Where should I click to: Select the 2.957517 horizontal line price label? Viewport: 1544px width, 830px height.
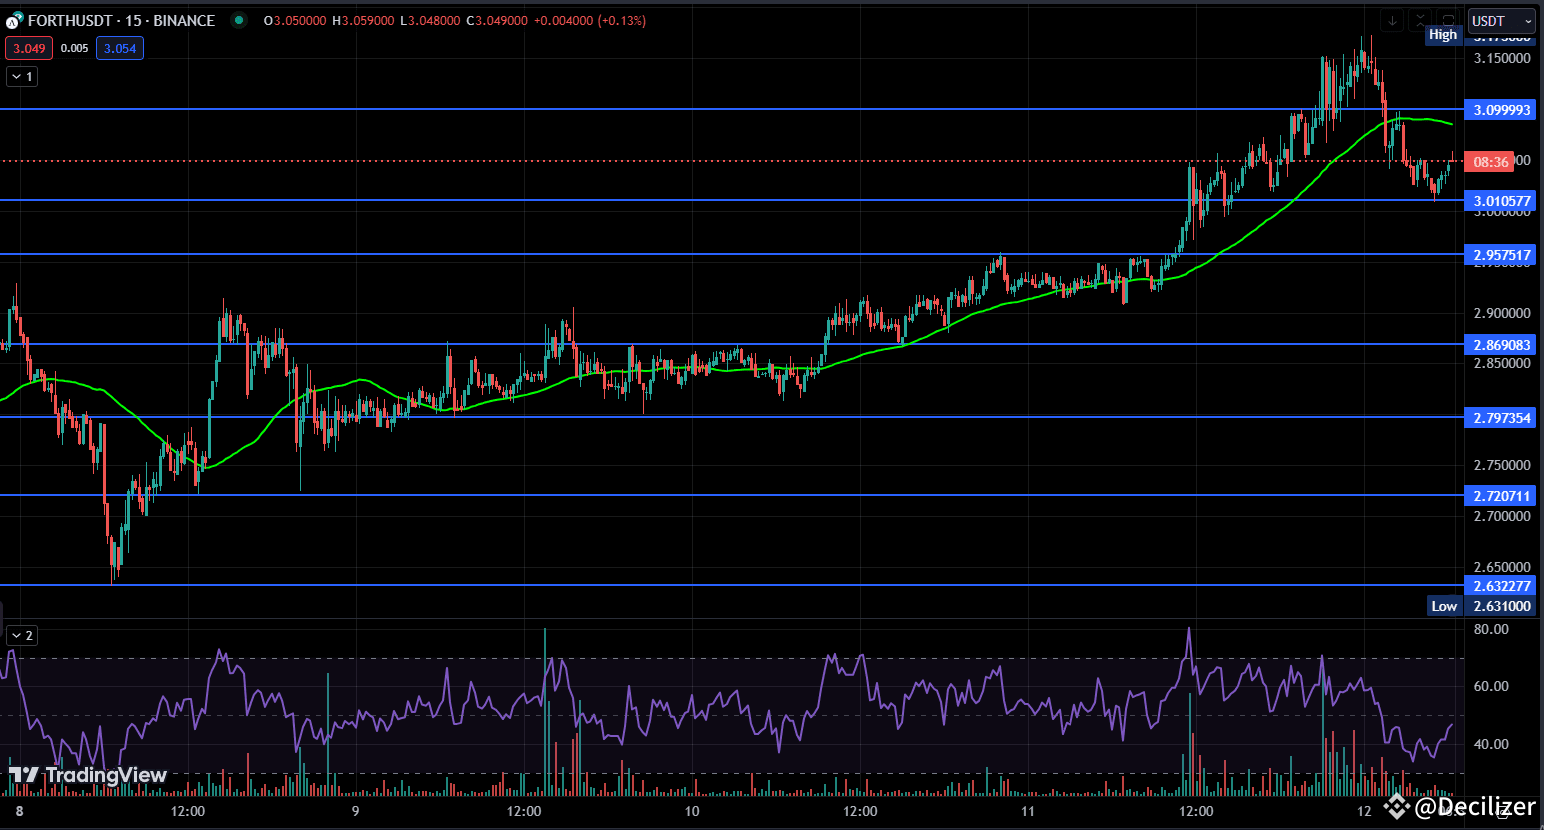point(1502,255)
